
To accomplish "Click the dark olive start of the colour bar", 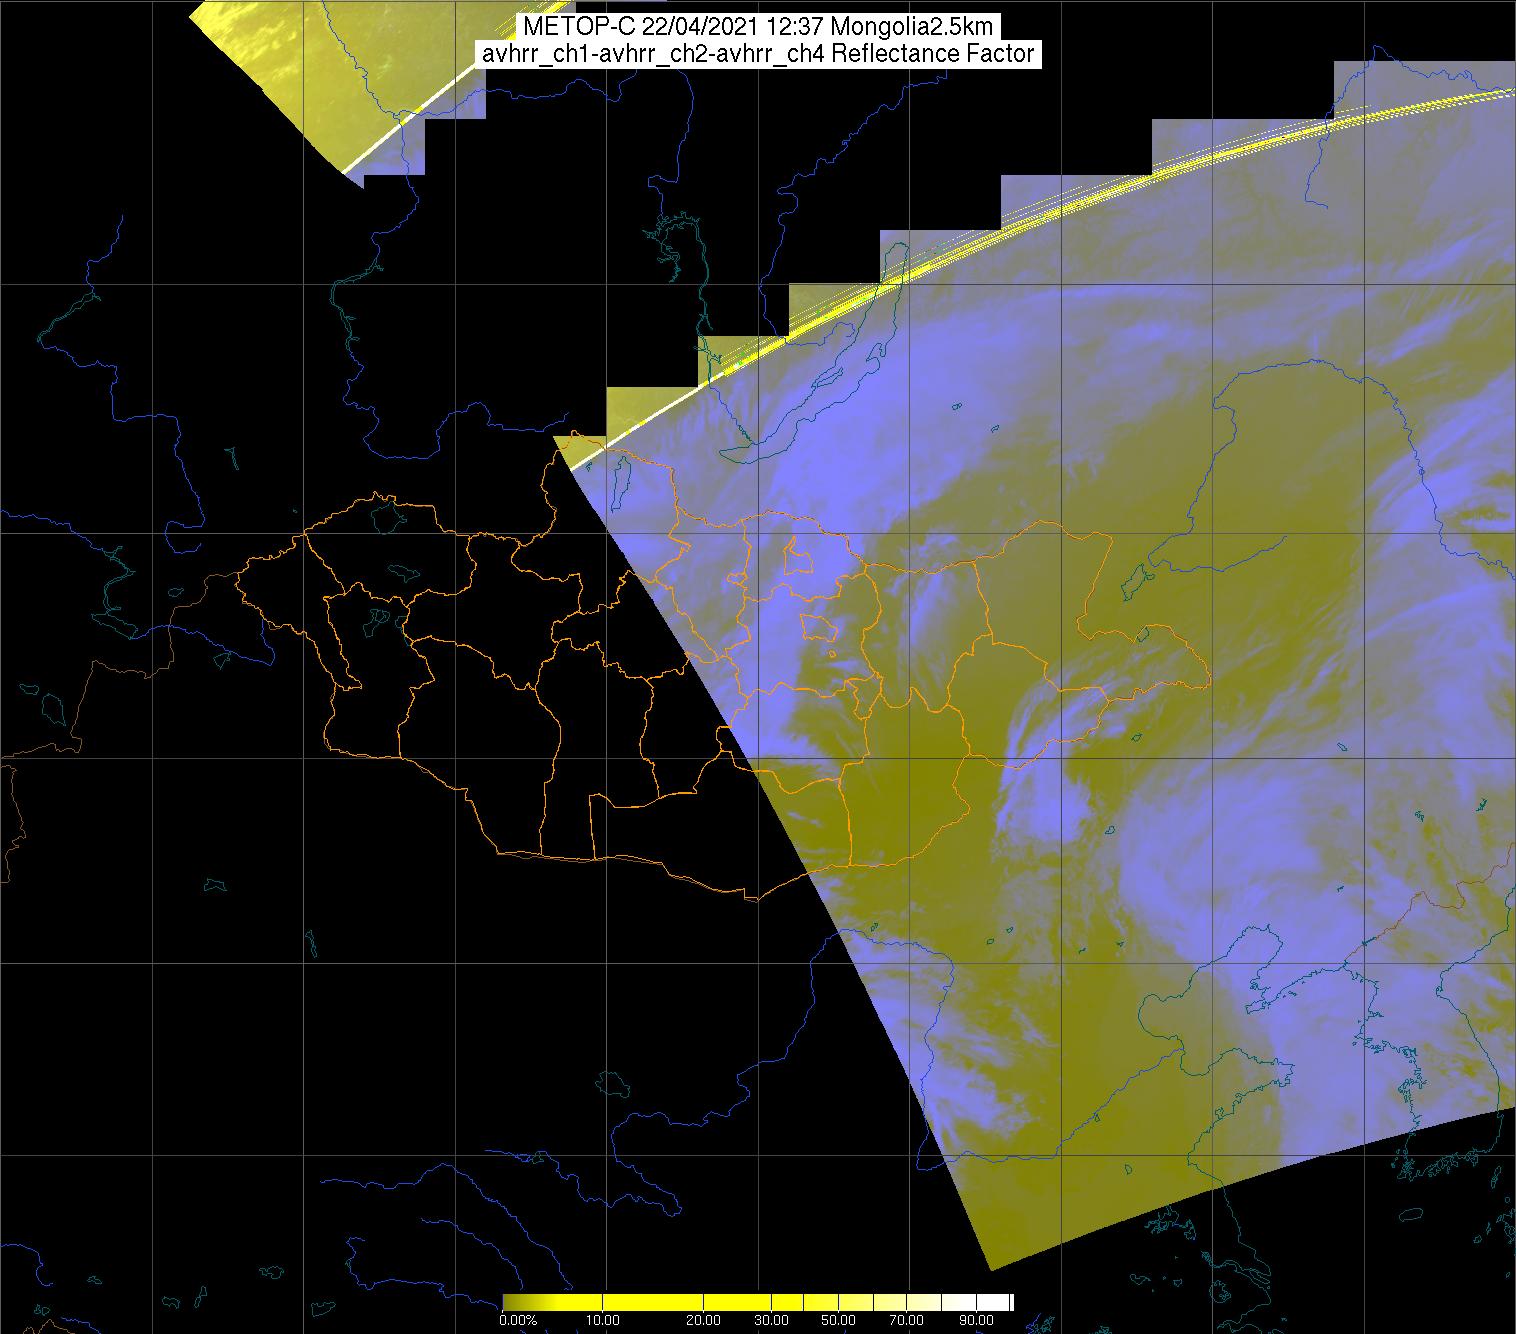I will click(512, 1302).
